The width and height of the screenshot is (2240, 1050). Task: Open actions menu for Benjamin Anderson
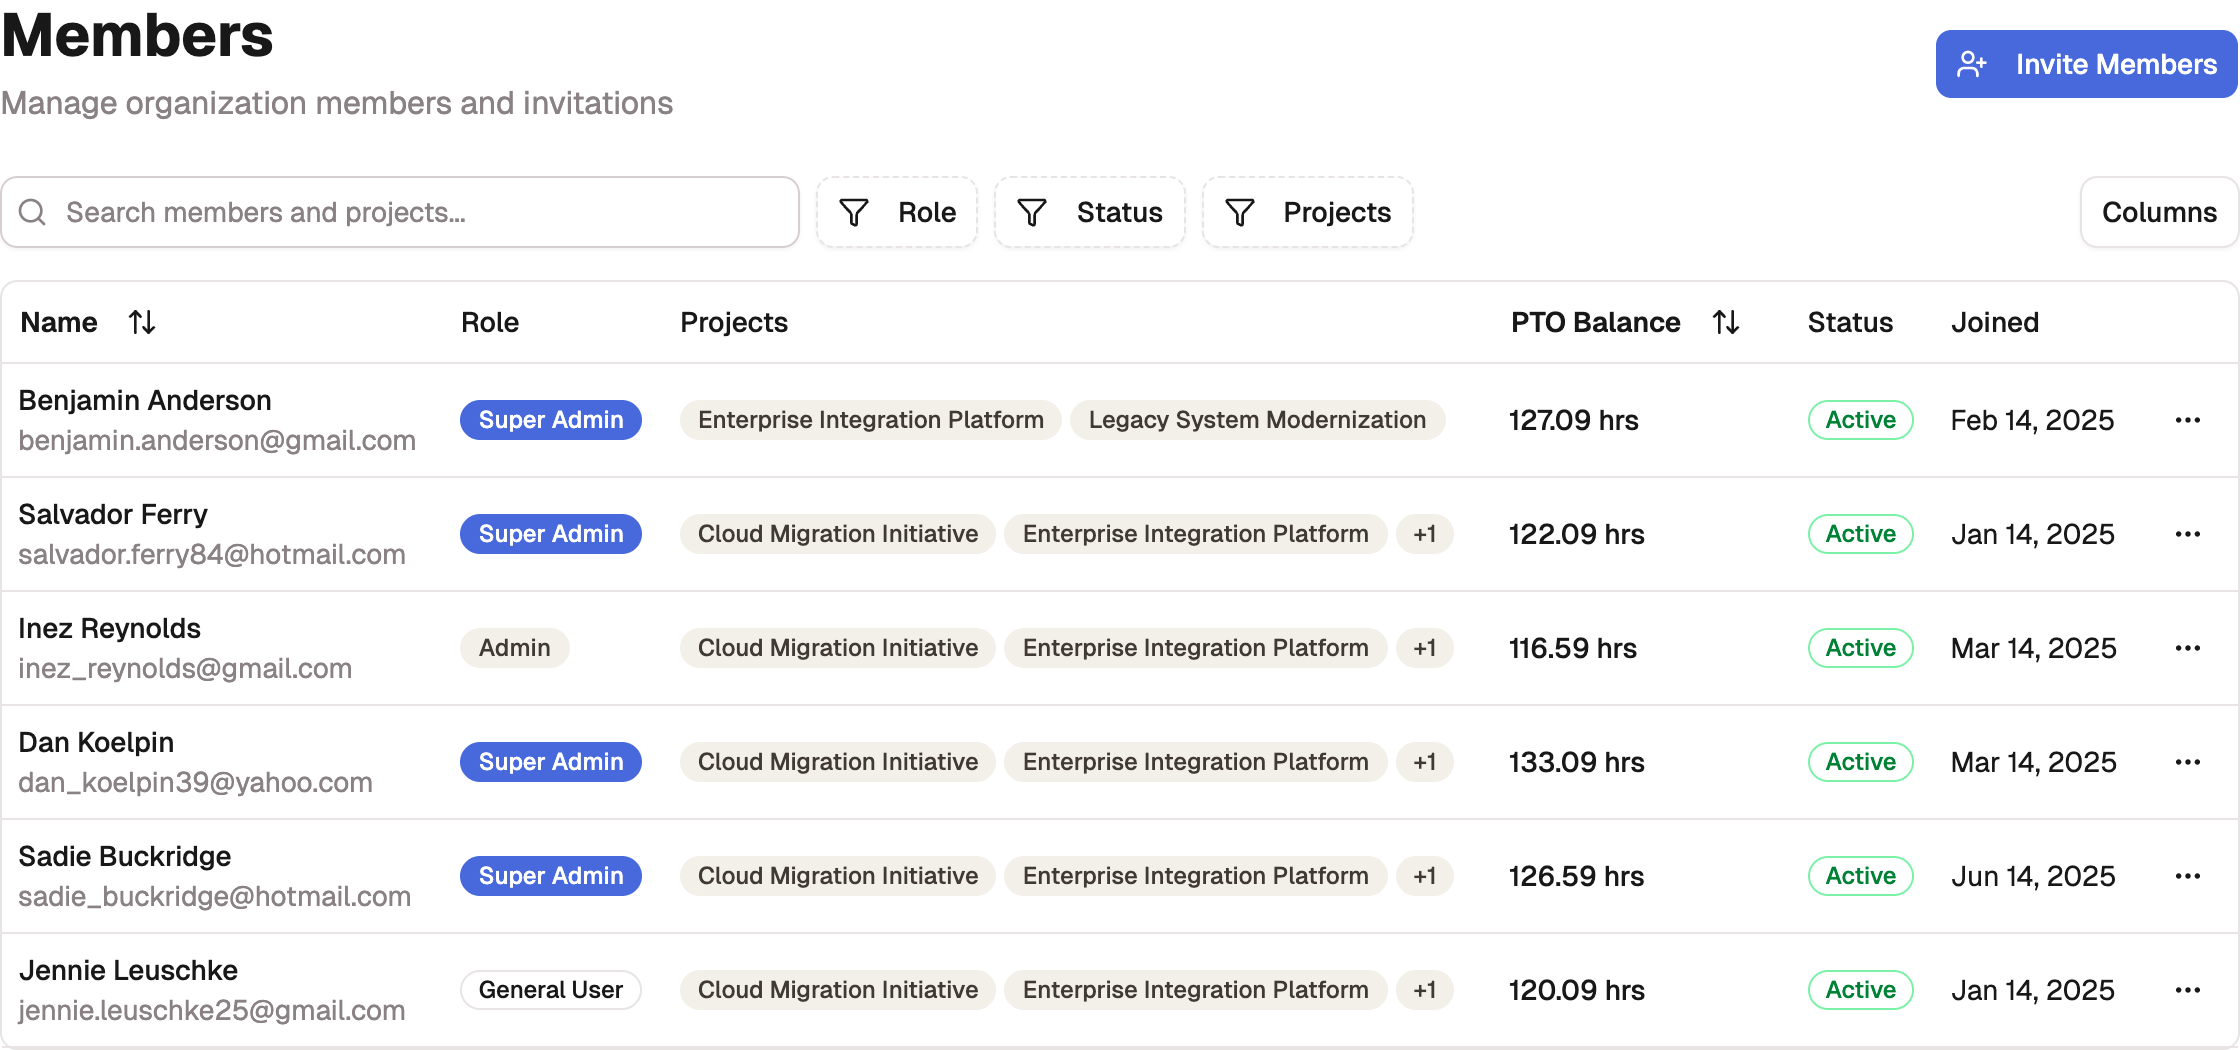[2188, 420]
